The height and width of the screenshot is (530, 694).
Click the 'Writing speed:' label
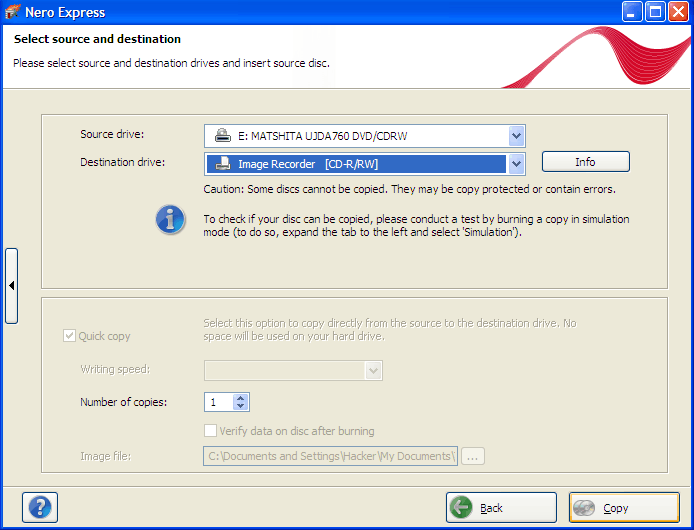coord(115,369)
